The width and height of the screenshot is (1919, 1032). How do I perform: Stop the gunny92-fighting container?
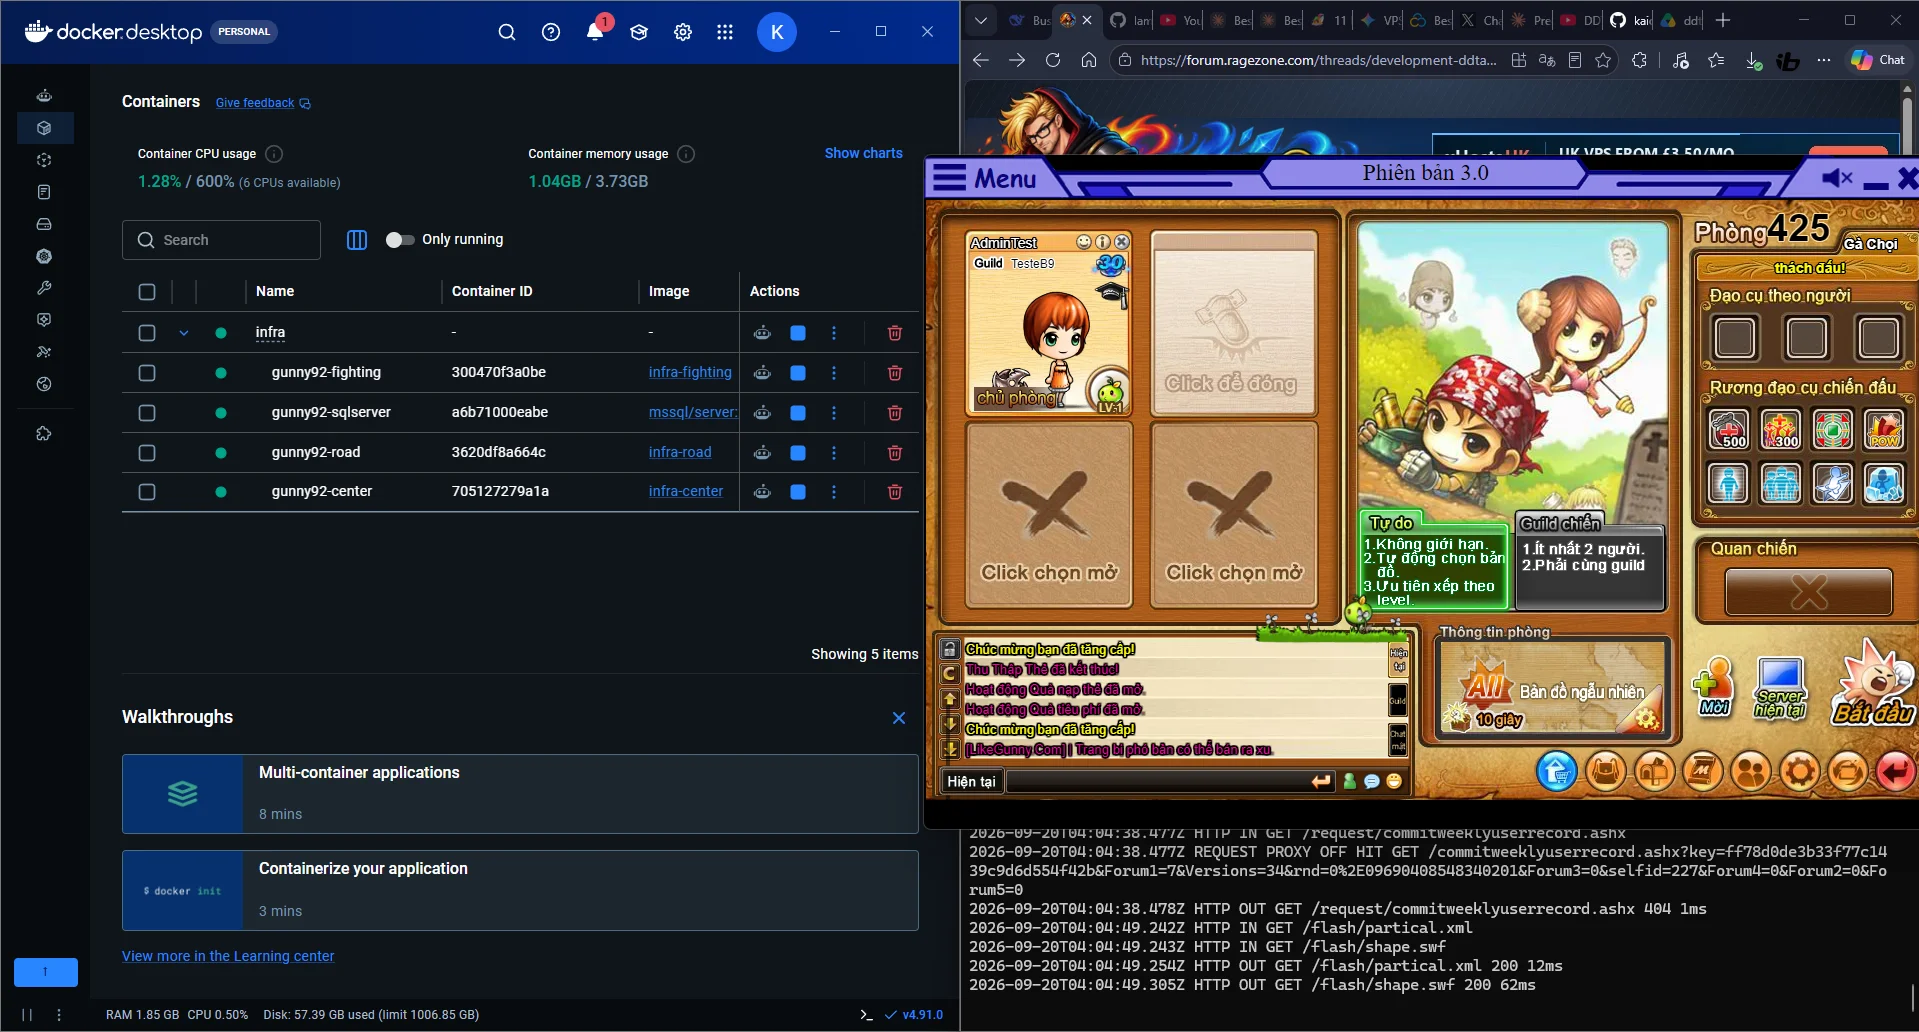[798, 372]
